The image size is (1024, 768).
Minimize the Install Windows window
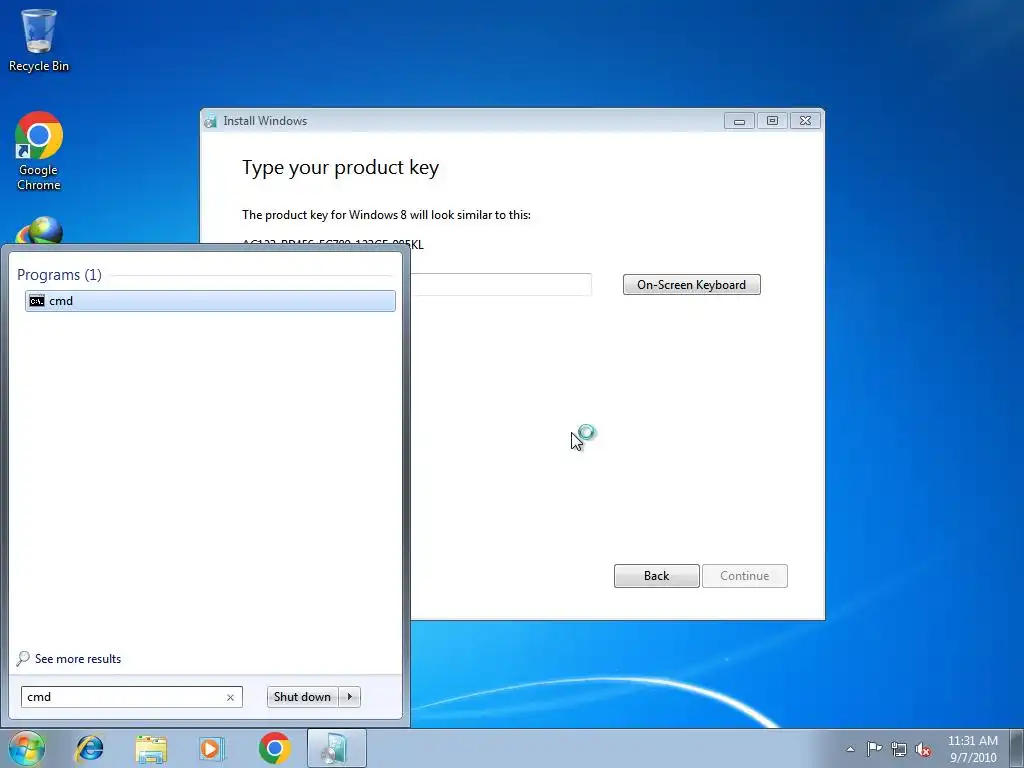tap(739, 121)
